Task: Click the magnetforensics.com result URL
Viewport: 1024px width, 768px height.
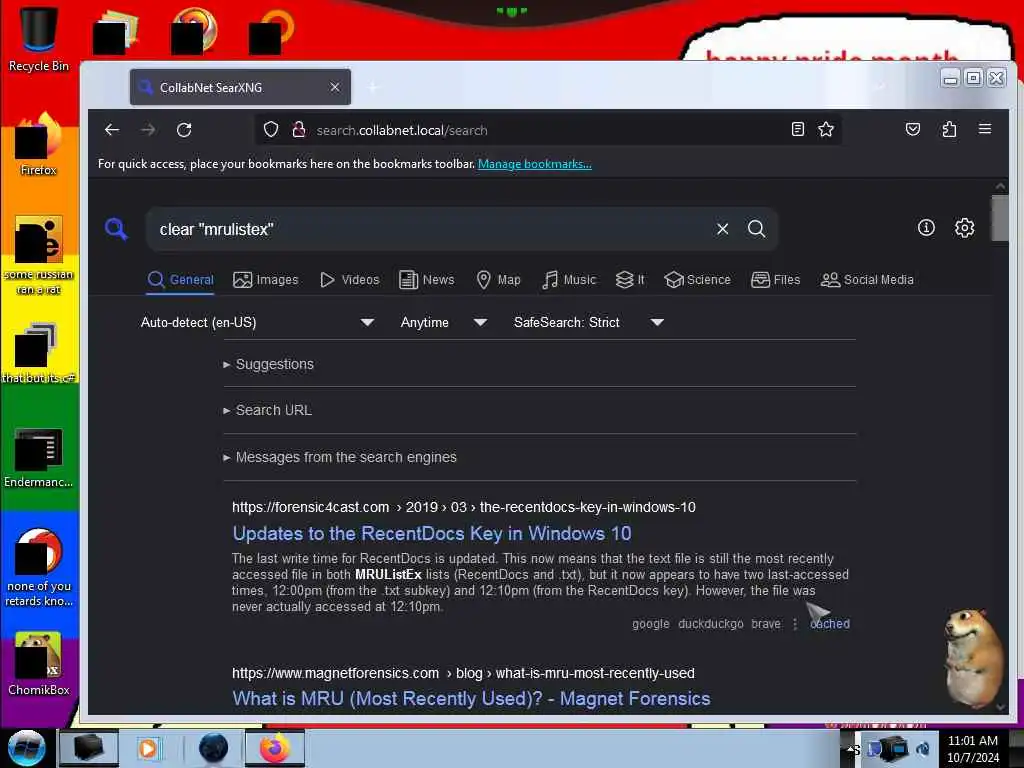Action: [463, 673]
